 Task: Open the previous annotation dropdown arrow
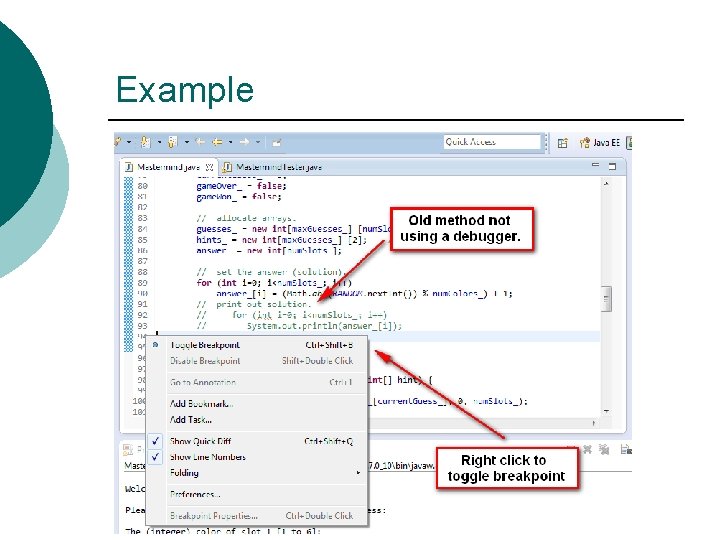click(x=186, y=142)
